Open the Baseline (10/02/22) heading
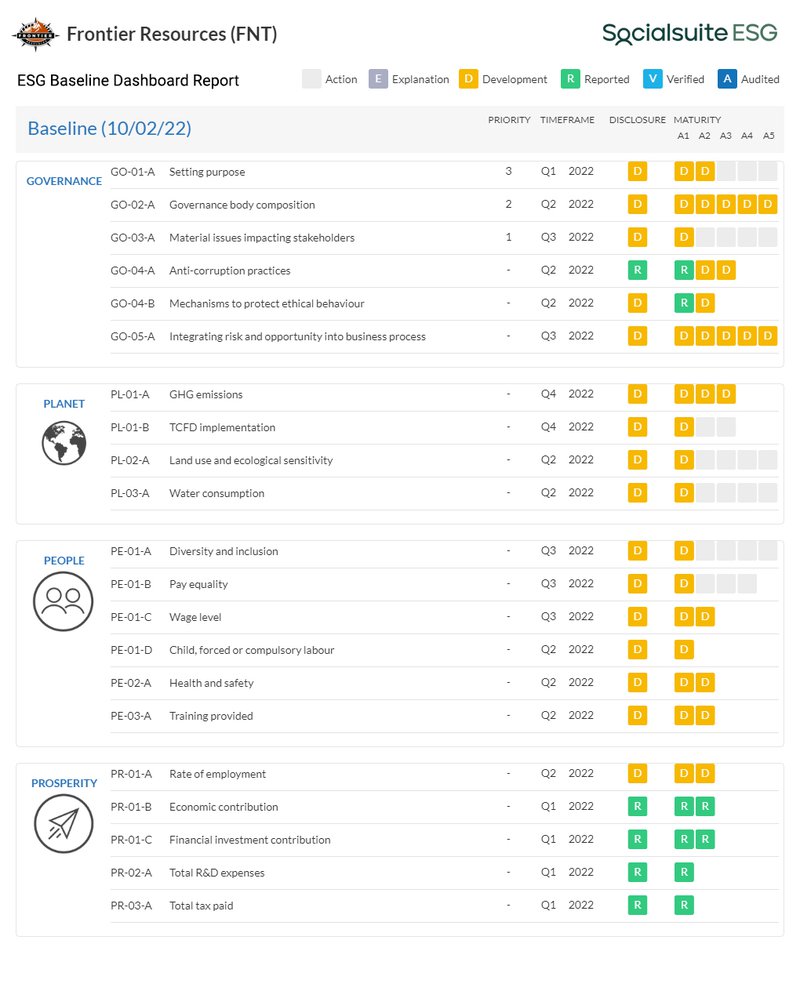Viewport: 800px width, 991px height. (109, 129)
